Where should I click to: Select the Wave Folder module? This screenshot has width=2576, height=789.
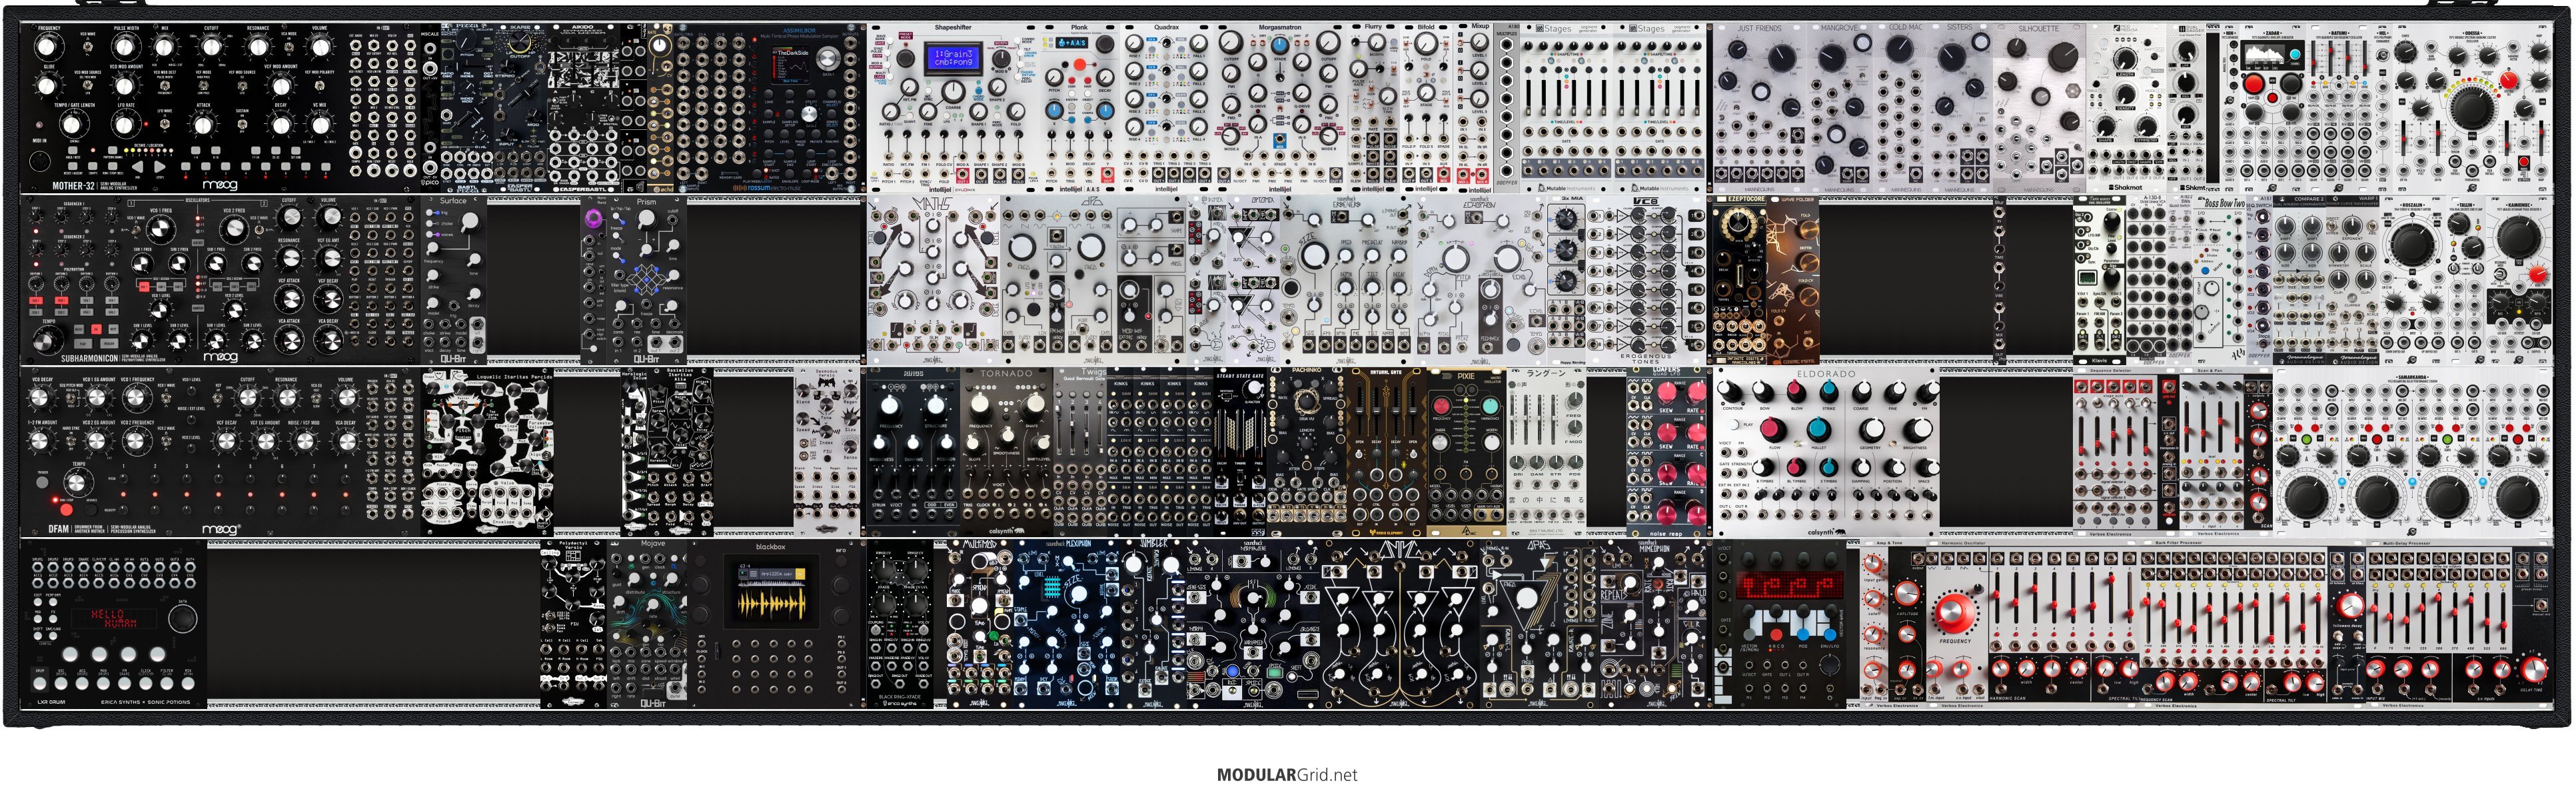pos(1792,280)
